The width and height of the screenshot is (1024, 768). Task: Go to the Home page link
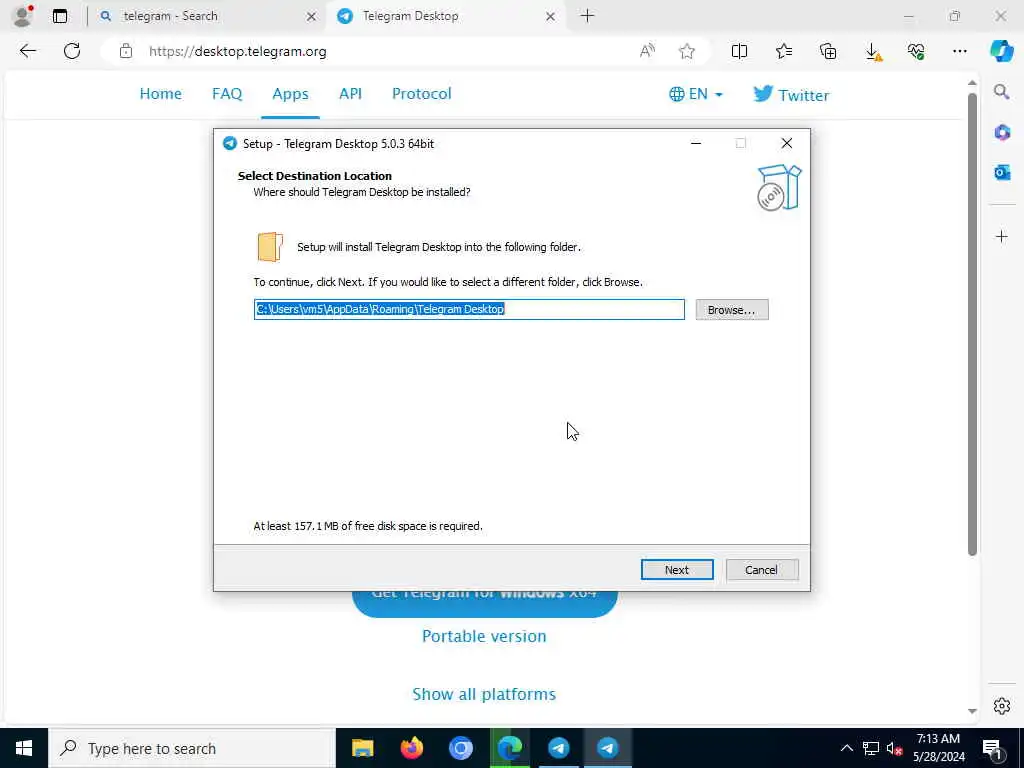161,93
